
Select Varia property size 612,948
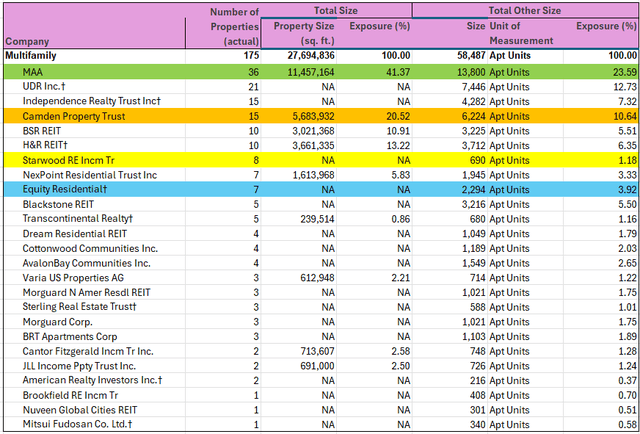pos(317,278)
